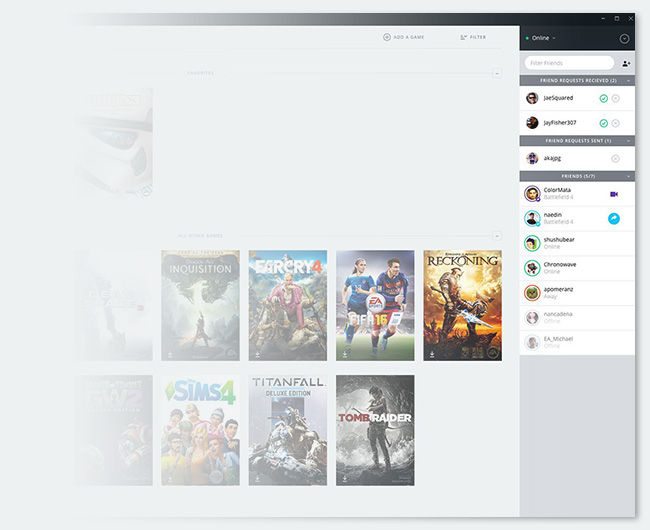Viewport: 650px width, 530px height.
Task: Click download icon on Inquisition tile
Action: [x=170, y=354]
